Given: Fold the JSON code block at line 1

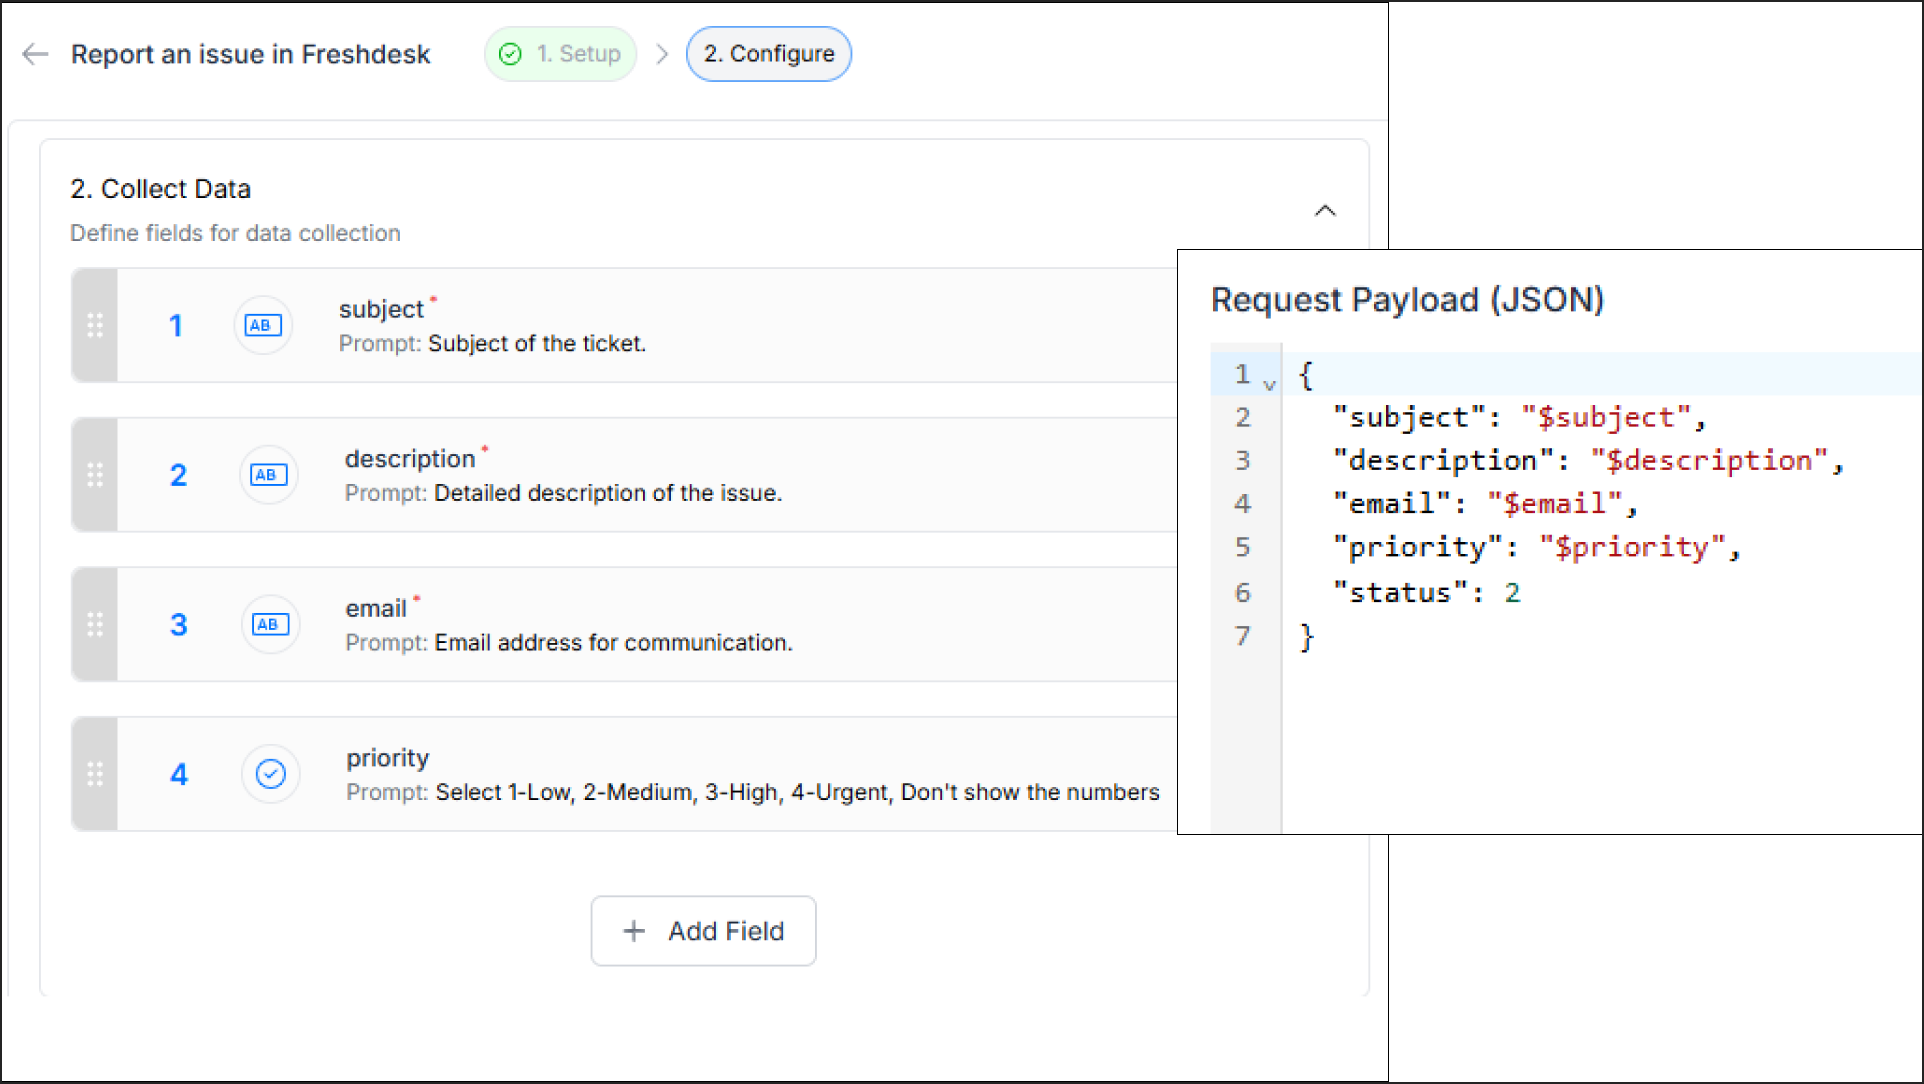Looking at the screenshot, I should [x=1269, y=384].
